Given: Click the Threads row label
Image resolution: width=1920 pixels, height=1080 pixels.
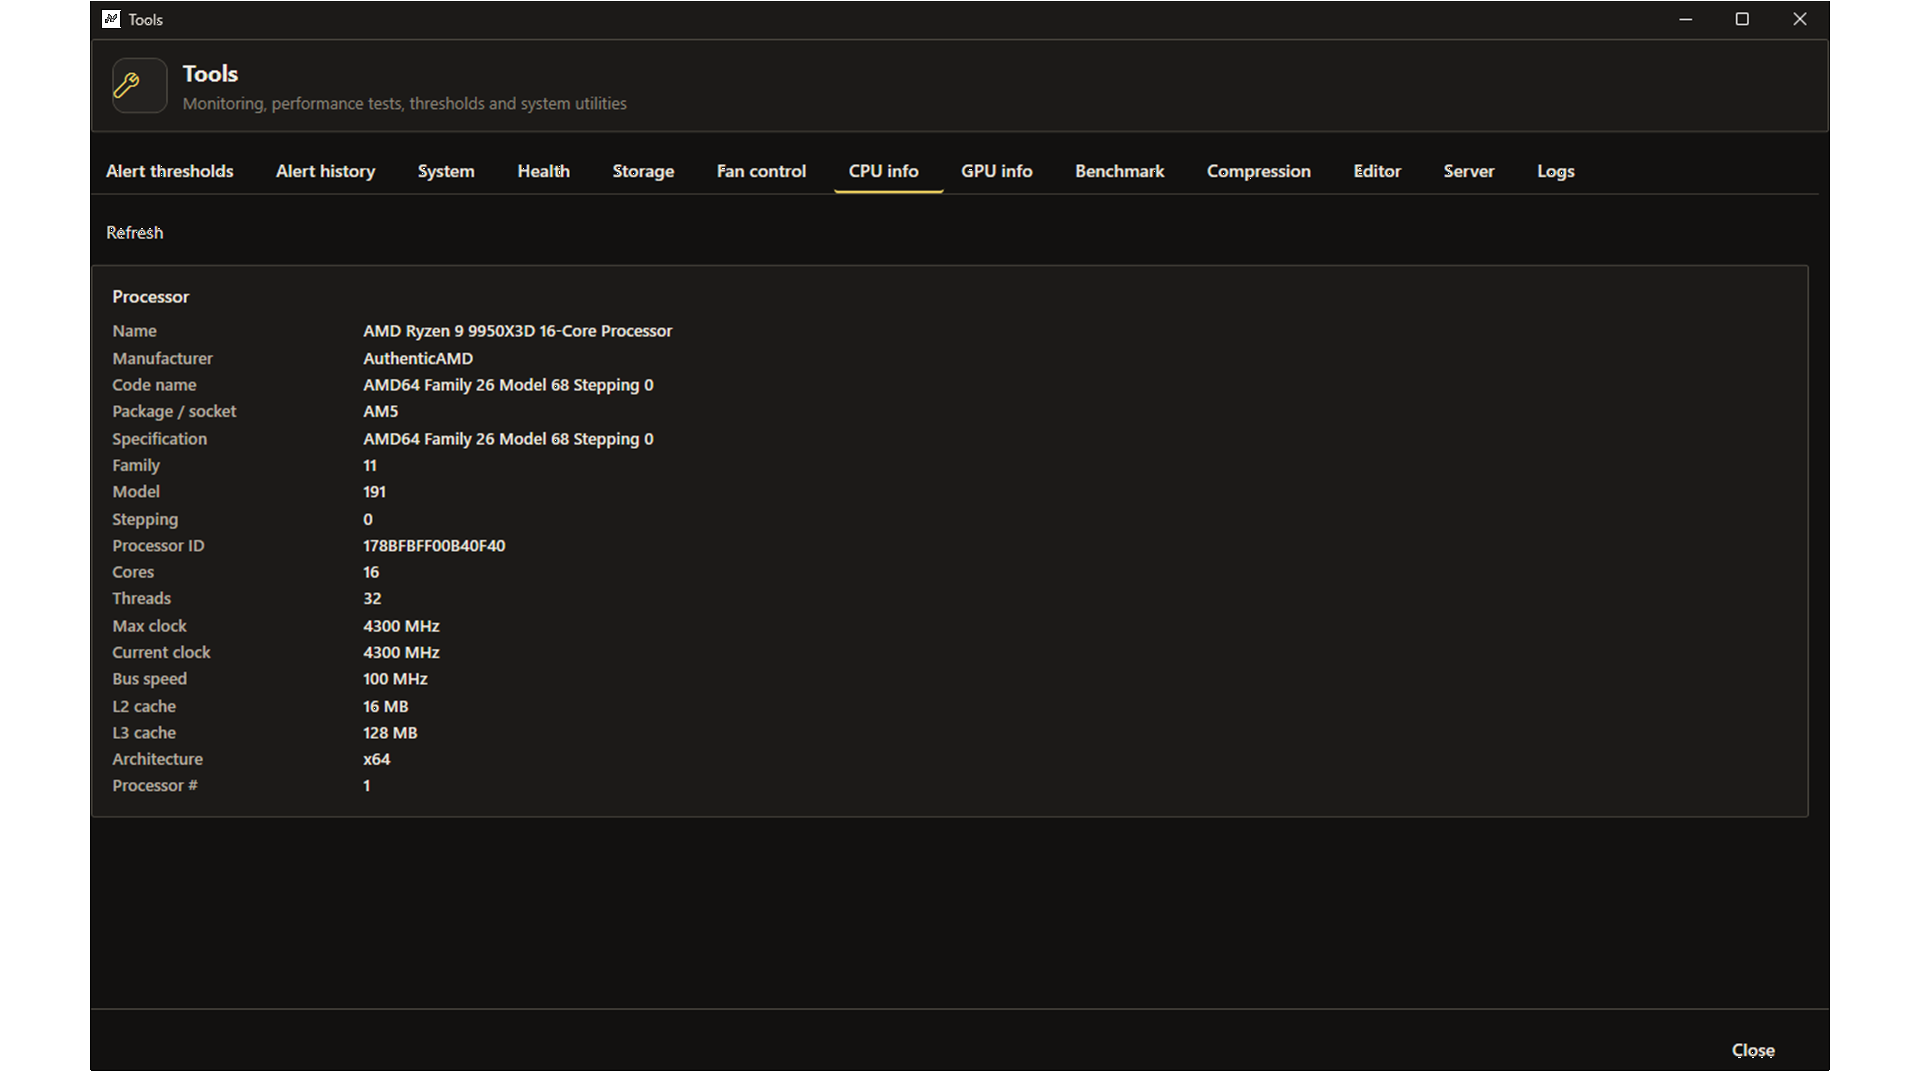Looking at the screenshot, I should click(x=141, y=598).
